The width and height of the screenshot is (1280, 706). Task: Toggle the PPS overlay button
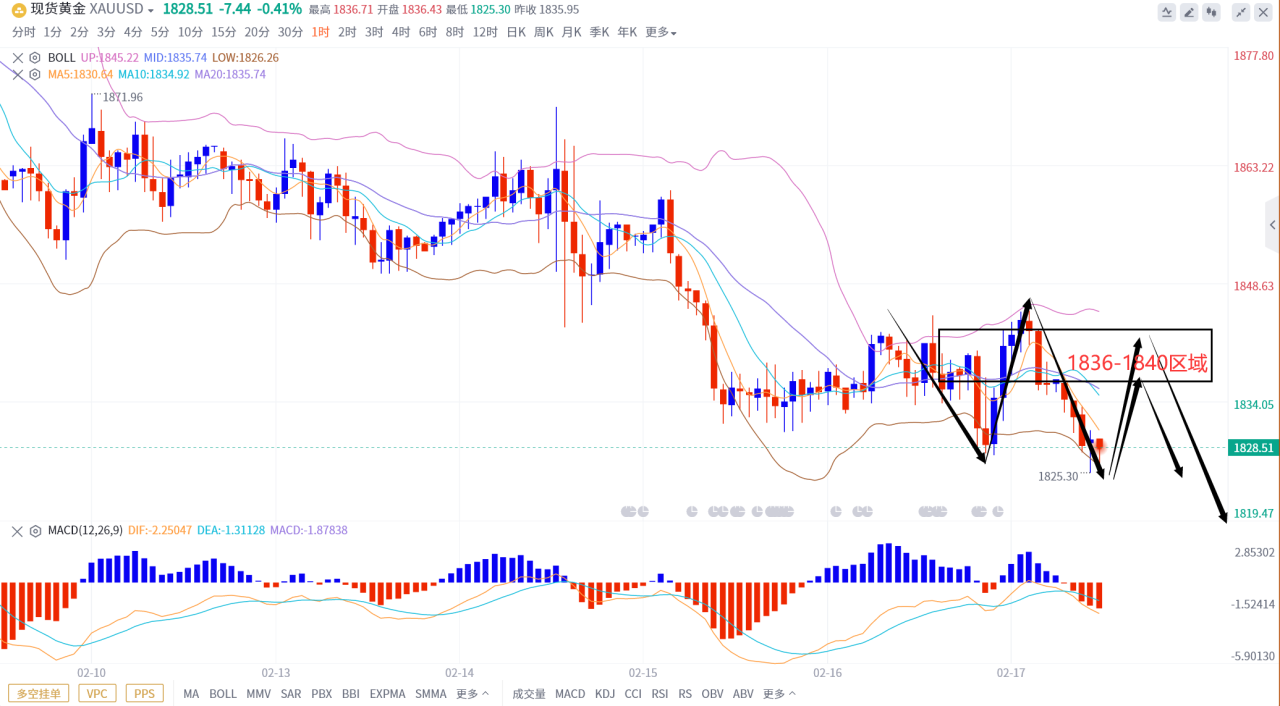point(144,693)
